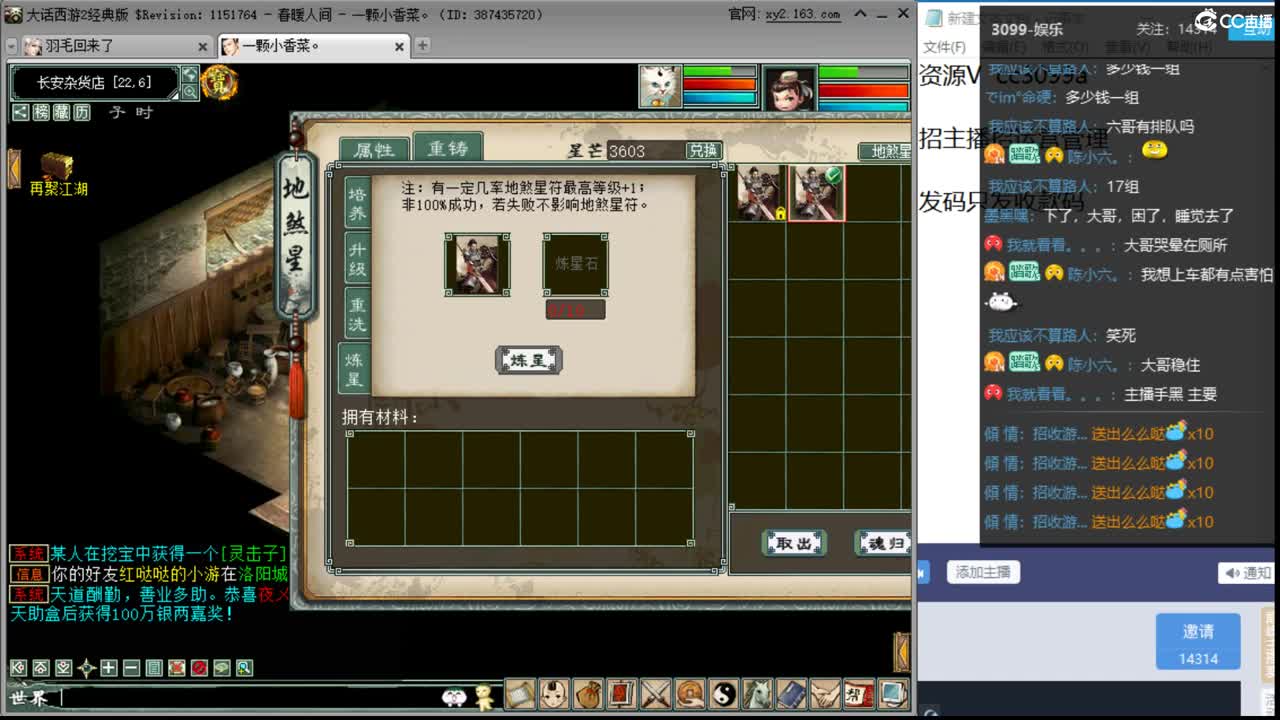Click the 兑换 exchange button
1280x720 pixels.
pyautogui.click(x=703, y=150)
